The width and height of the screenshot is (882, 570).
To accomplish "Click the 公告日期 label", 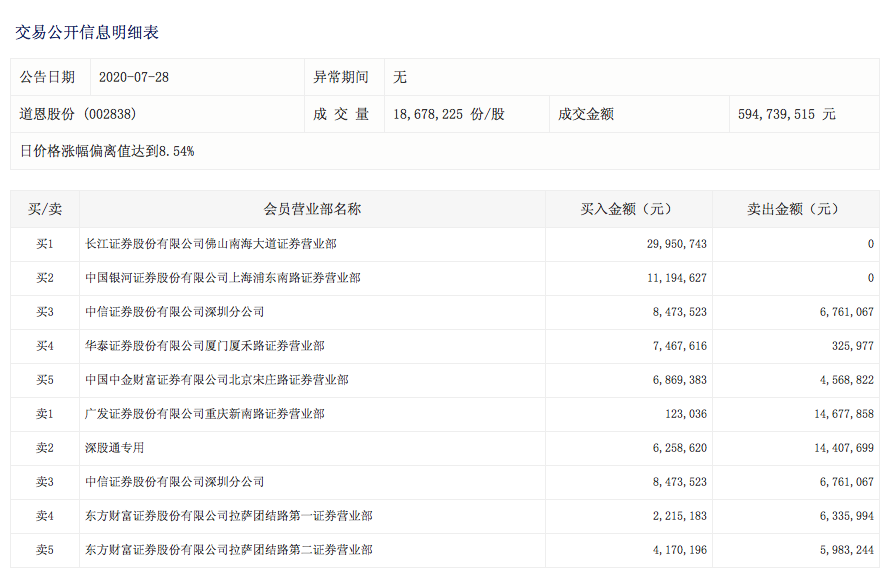I will click(x=47, y=77).
